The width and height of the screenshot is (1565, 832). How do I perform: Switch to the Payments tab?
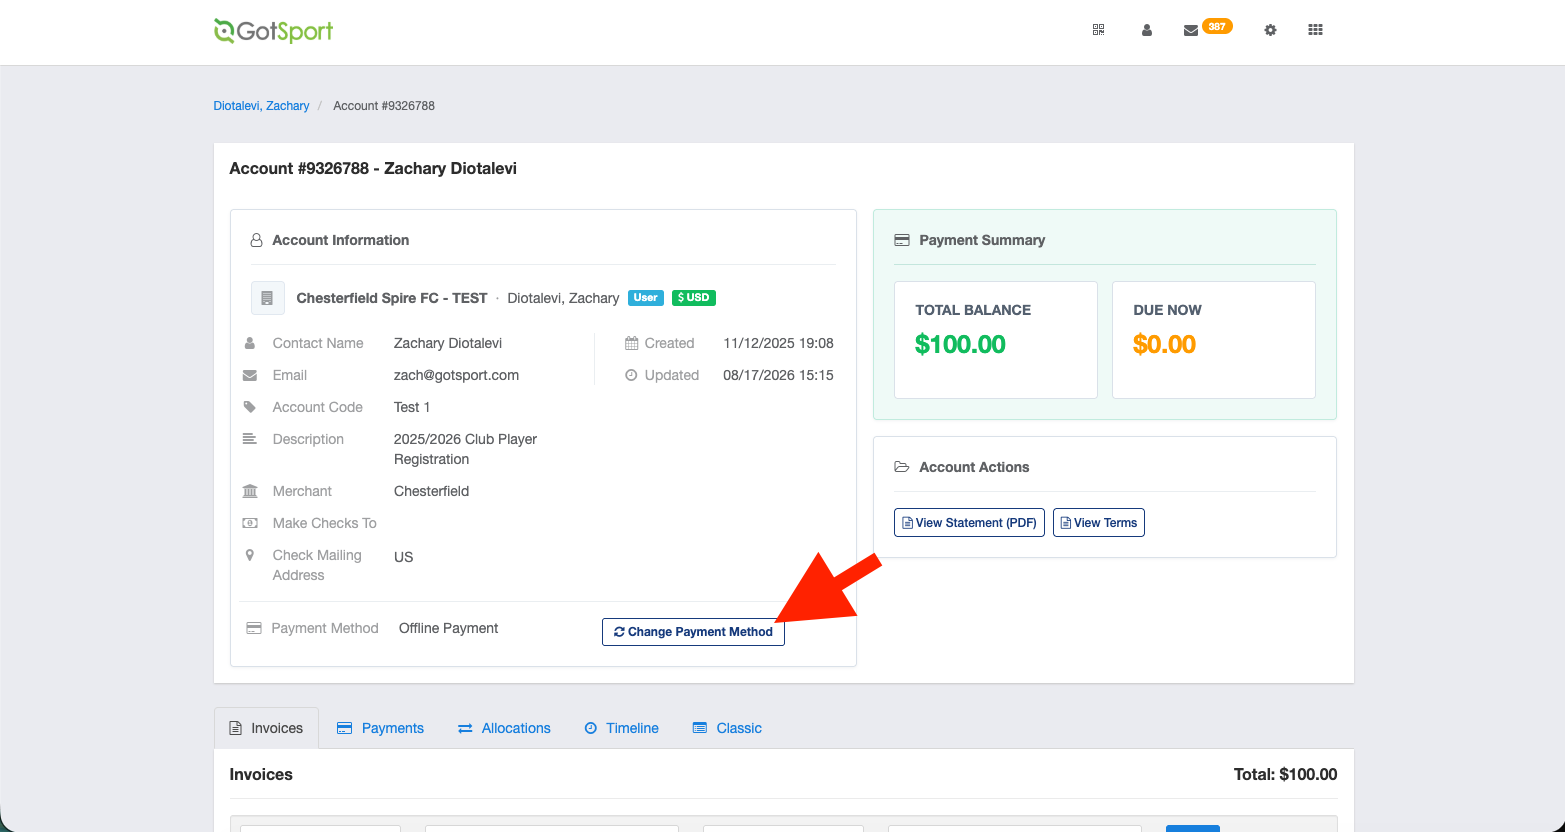tap(380, 728)
